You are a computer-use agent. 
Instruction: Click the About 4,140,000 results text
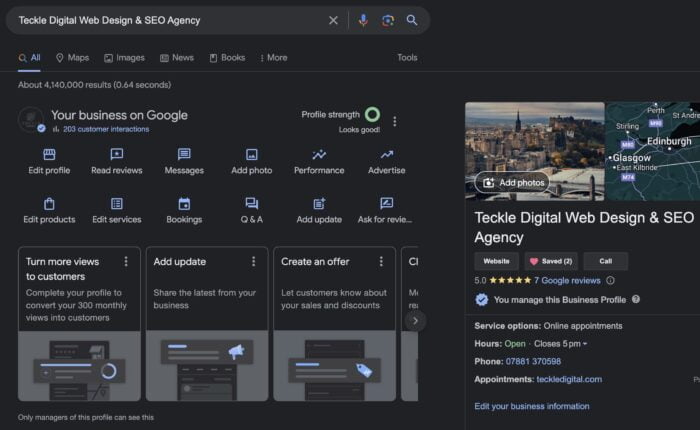(x=94, y=85)
